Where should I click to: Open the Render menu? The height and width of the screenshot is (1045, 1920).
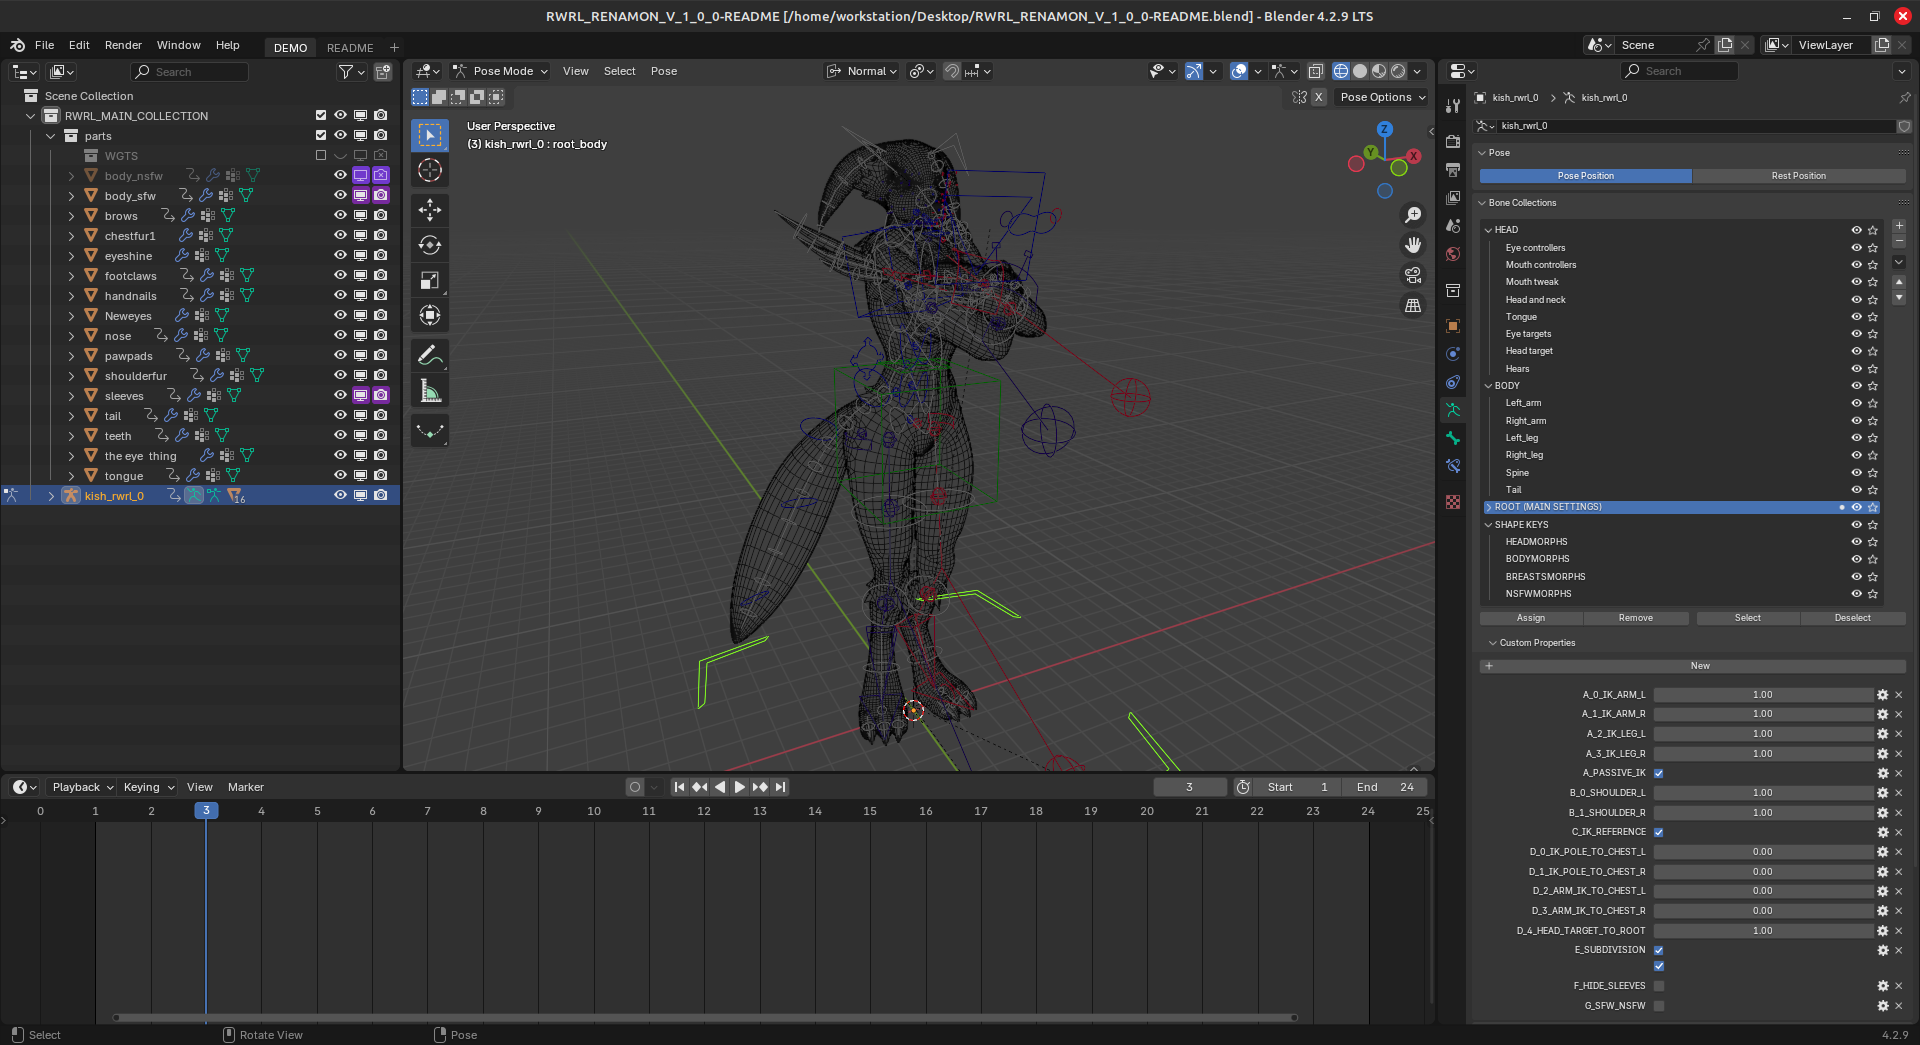pyautogui.click(x=123, y=45)
